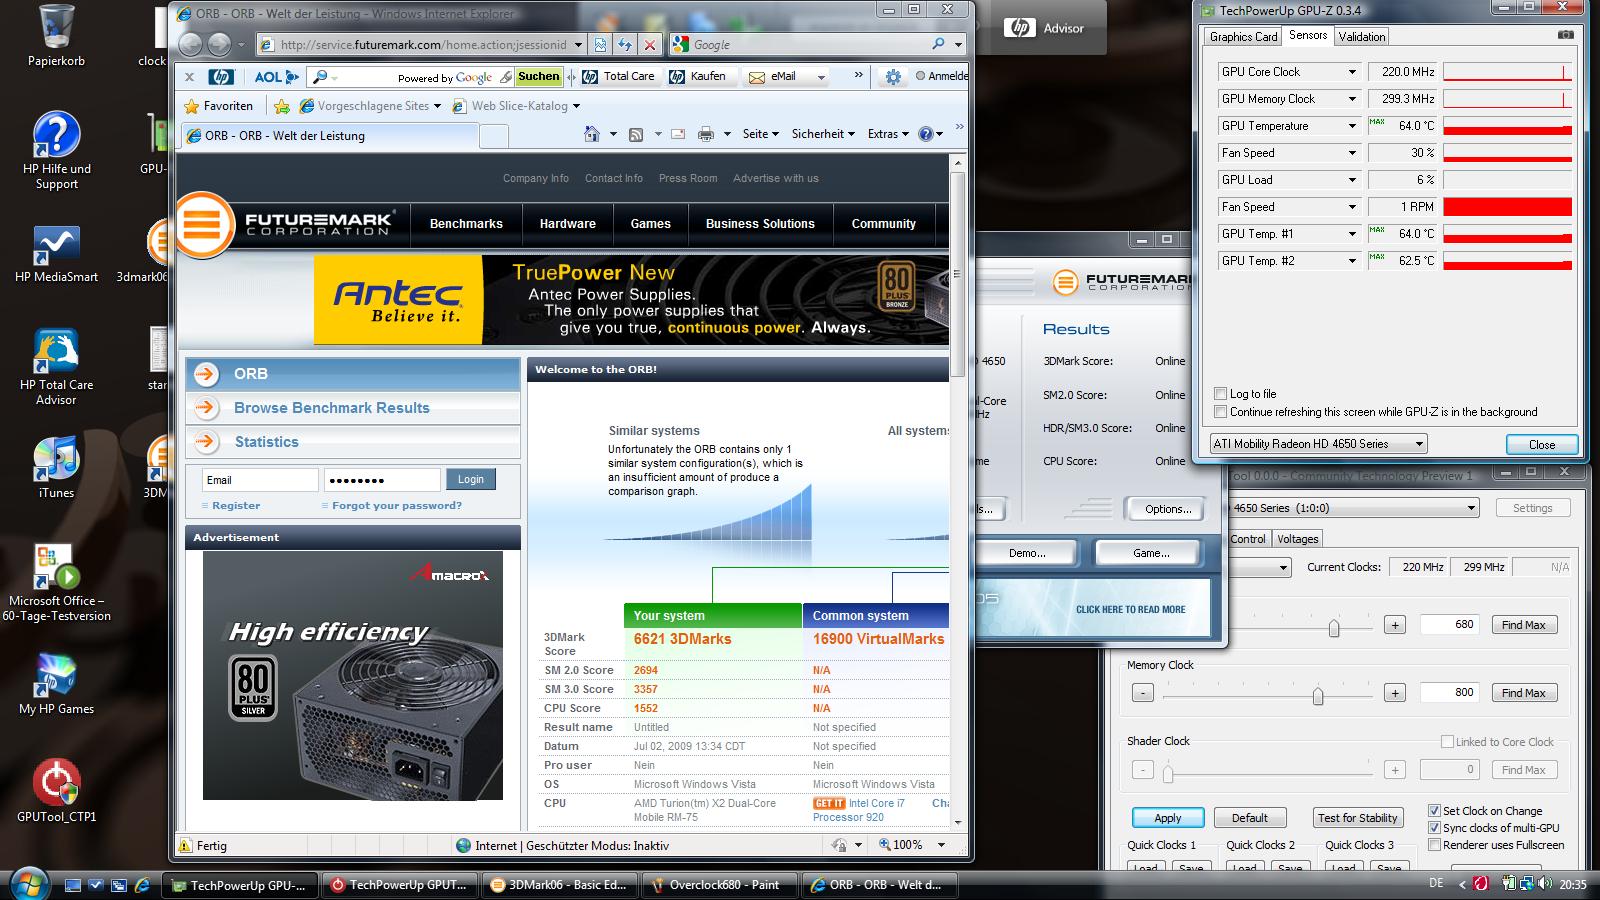Open Overclock680 Paint taskbar button
1600x900 pixels.
point(718,885)
